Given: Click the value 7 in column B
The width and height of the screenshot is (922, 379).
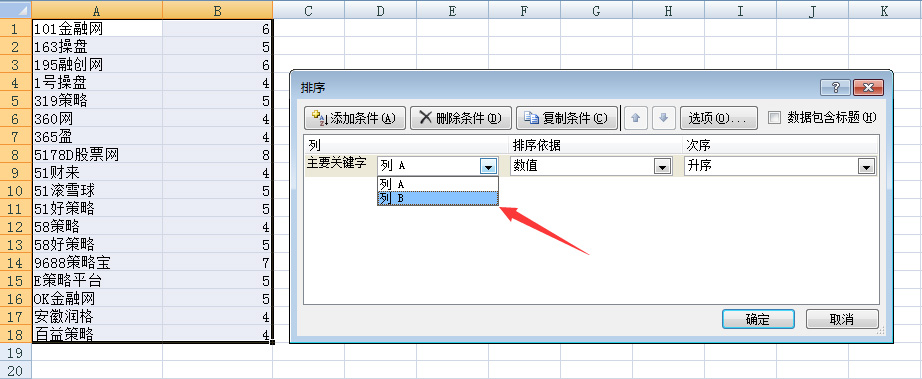Looking at the screenshot, I should [218, 263].
